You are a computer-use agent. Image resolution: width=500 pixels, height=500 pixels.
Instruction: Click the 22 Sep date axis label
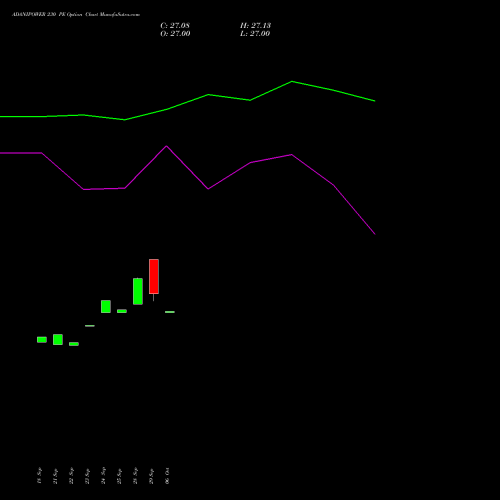[71, 476]
